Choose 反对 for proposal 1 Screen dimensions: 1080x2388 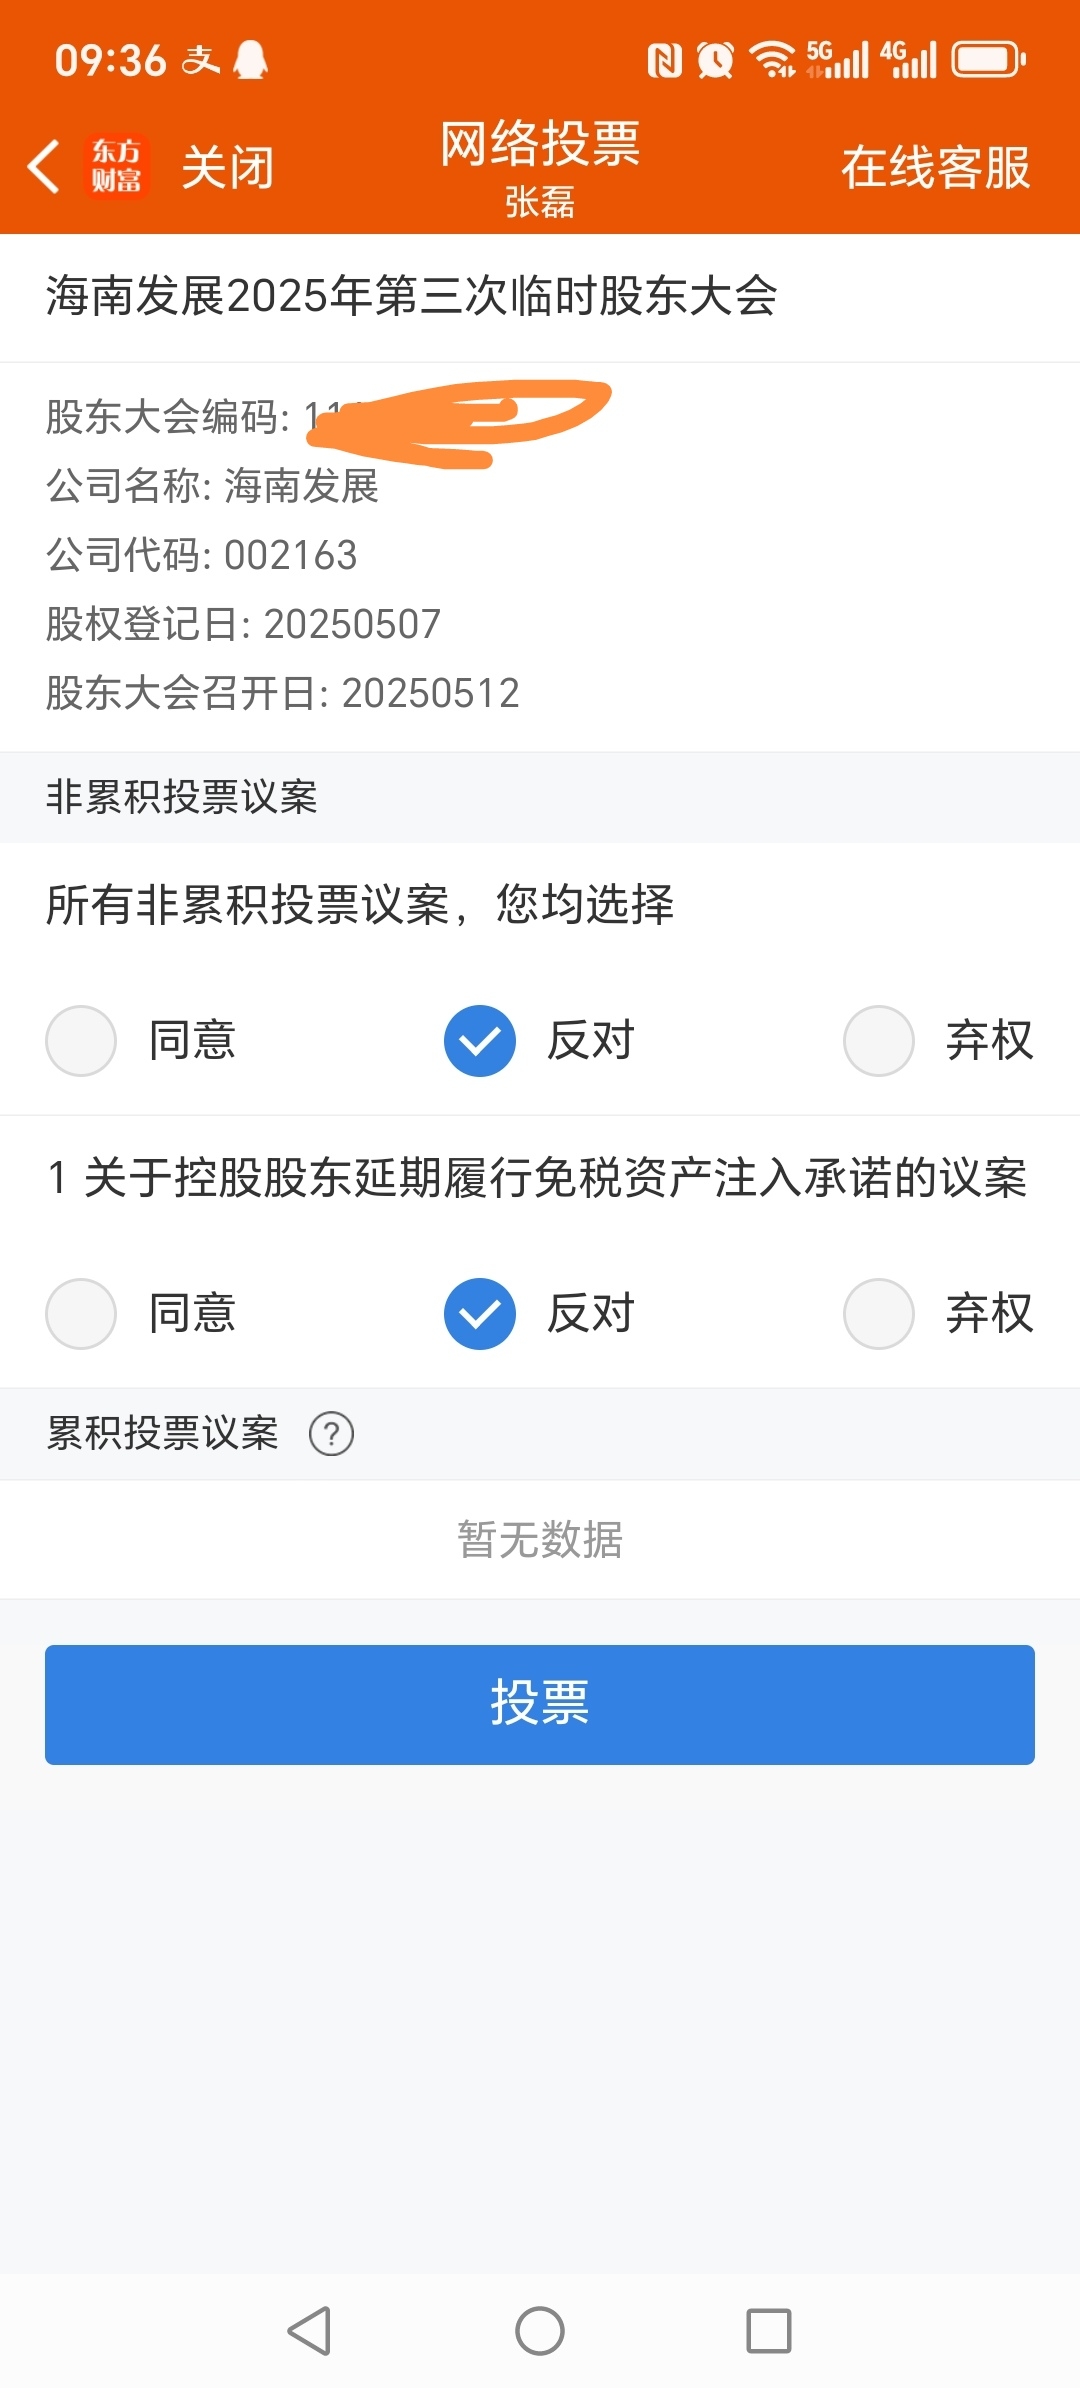click(480, 1314)
